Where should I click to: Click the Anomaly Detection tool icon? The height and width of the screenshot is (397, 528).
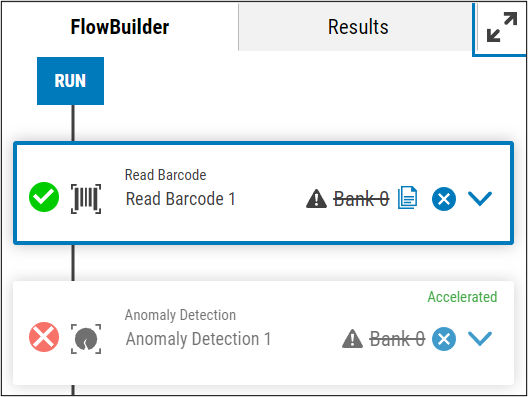[x=86, y=339]
